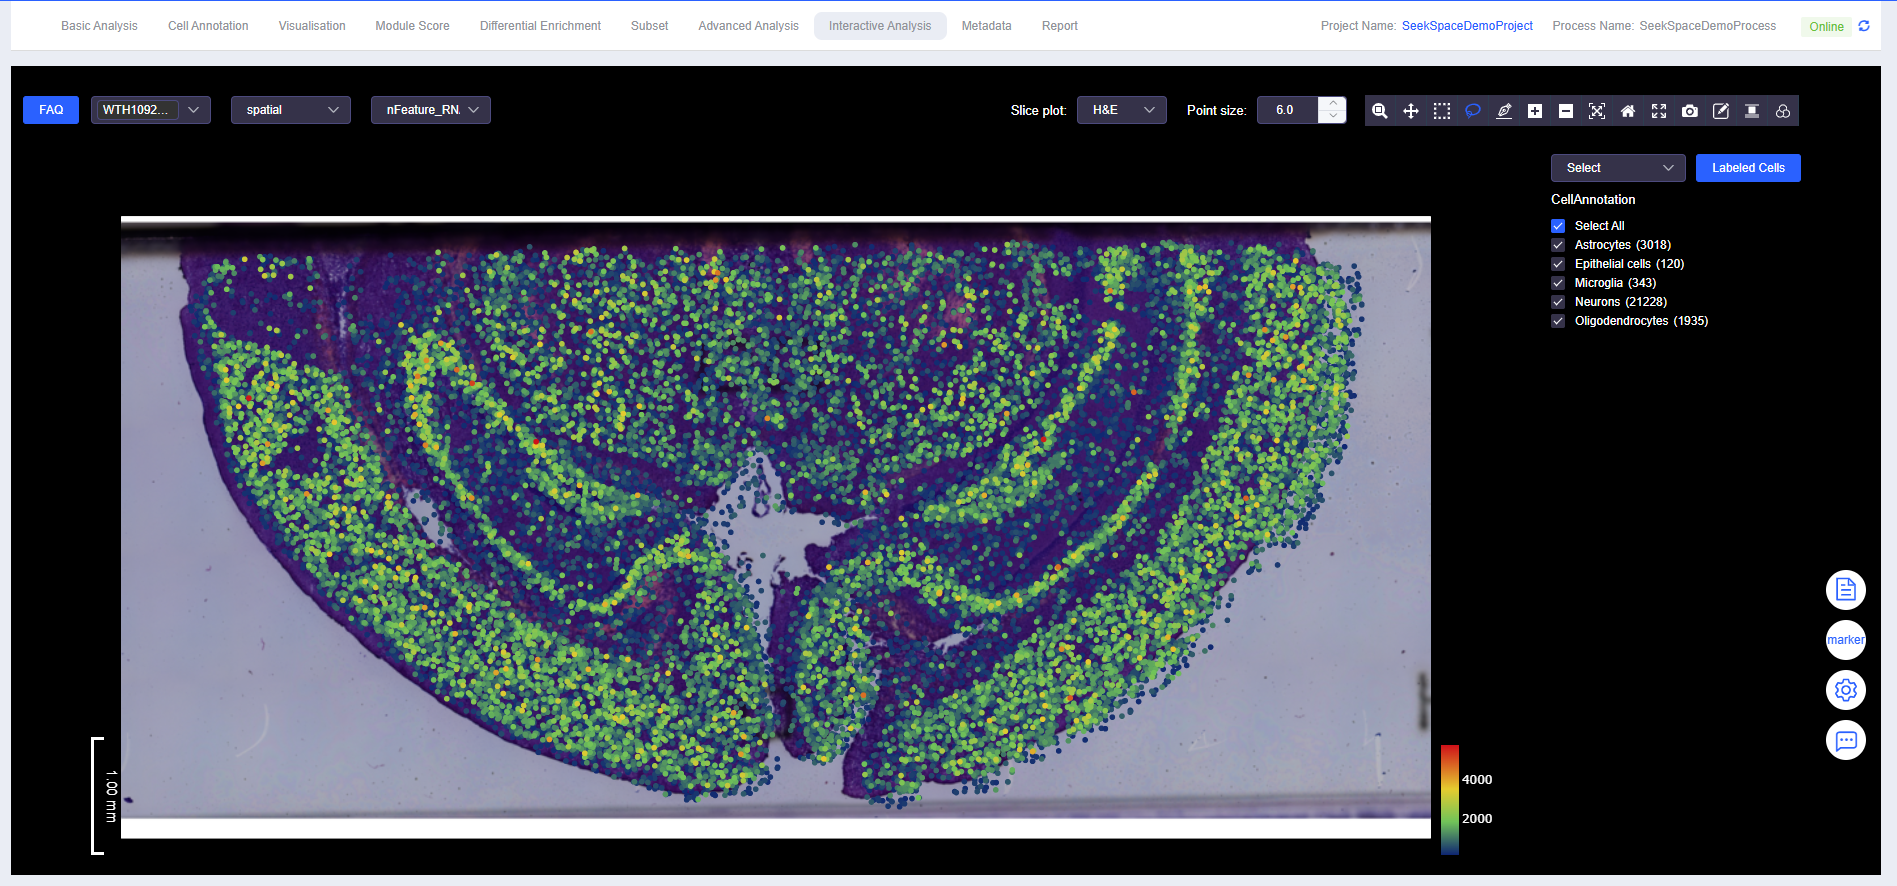This screenshot has width=1897, height=886.
Task: Open the nFeature_RNA dropdown
Action: pos(430,110)
